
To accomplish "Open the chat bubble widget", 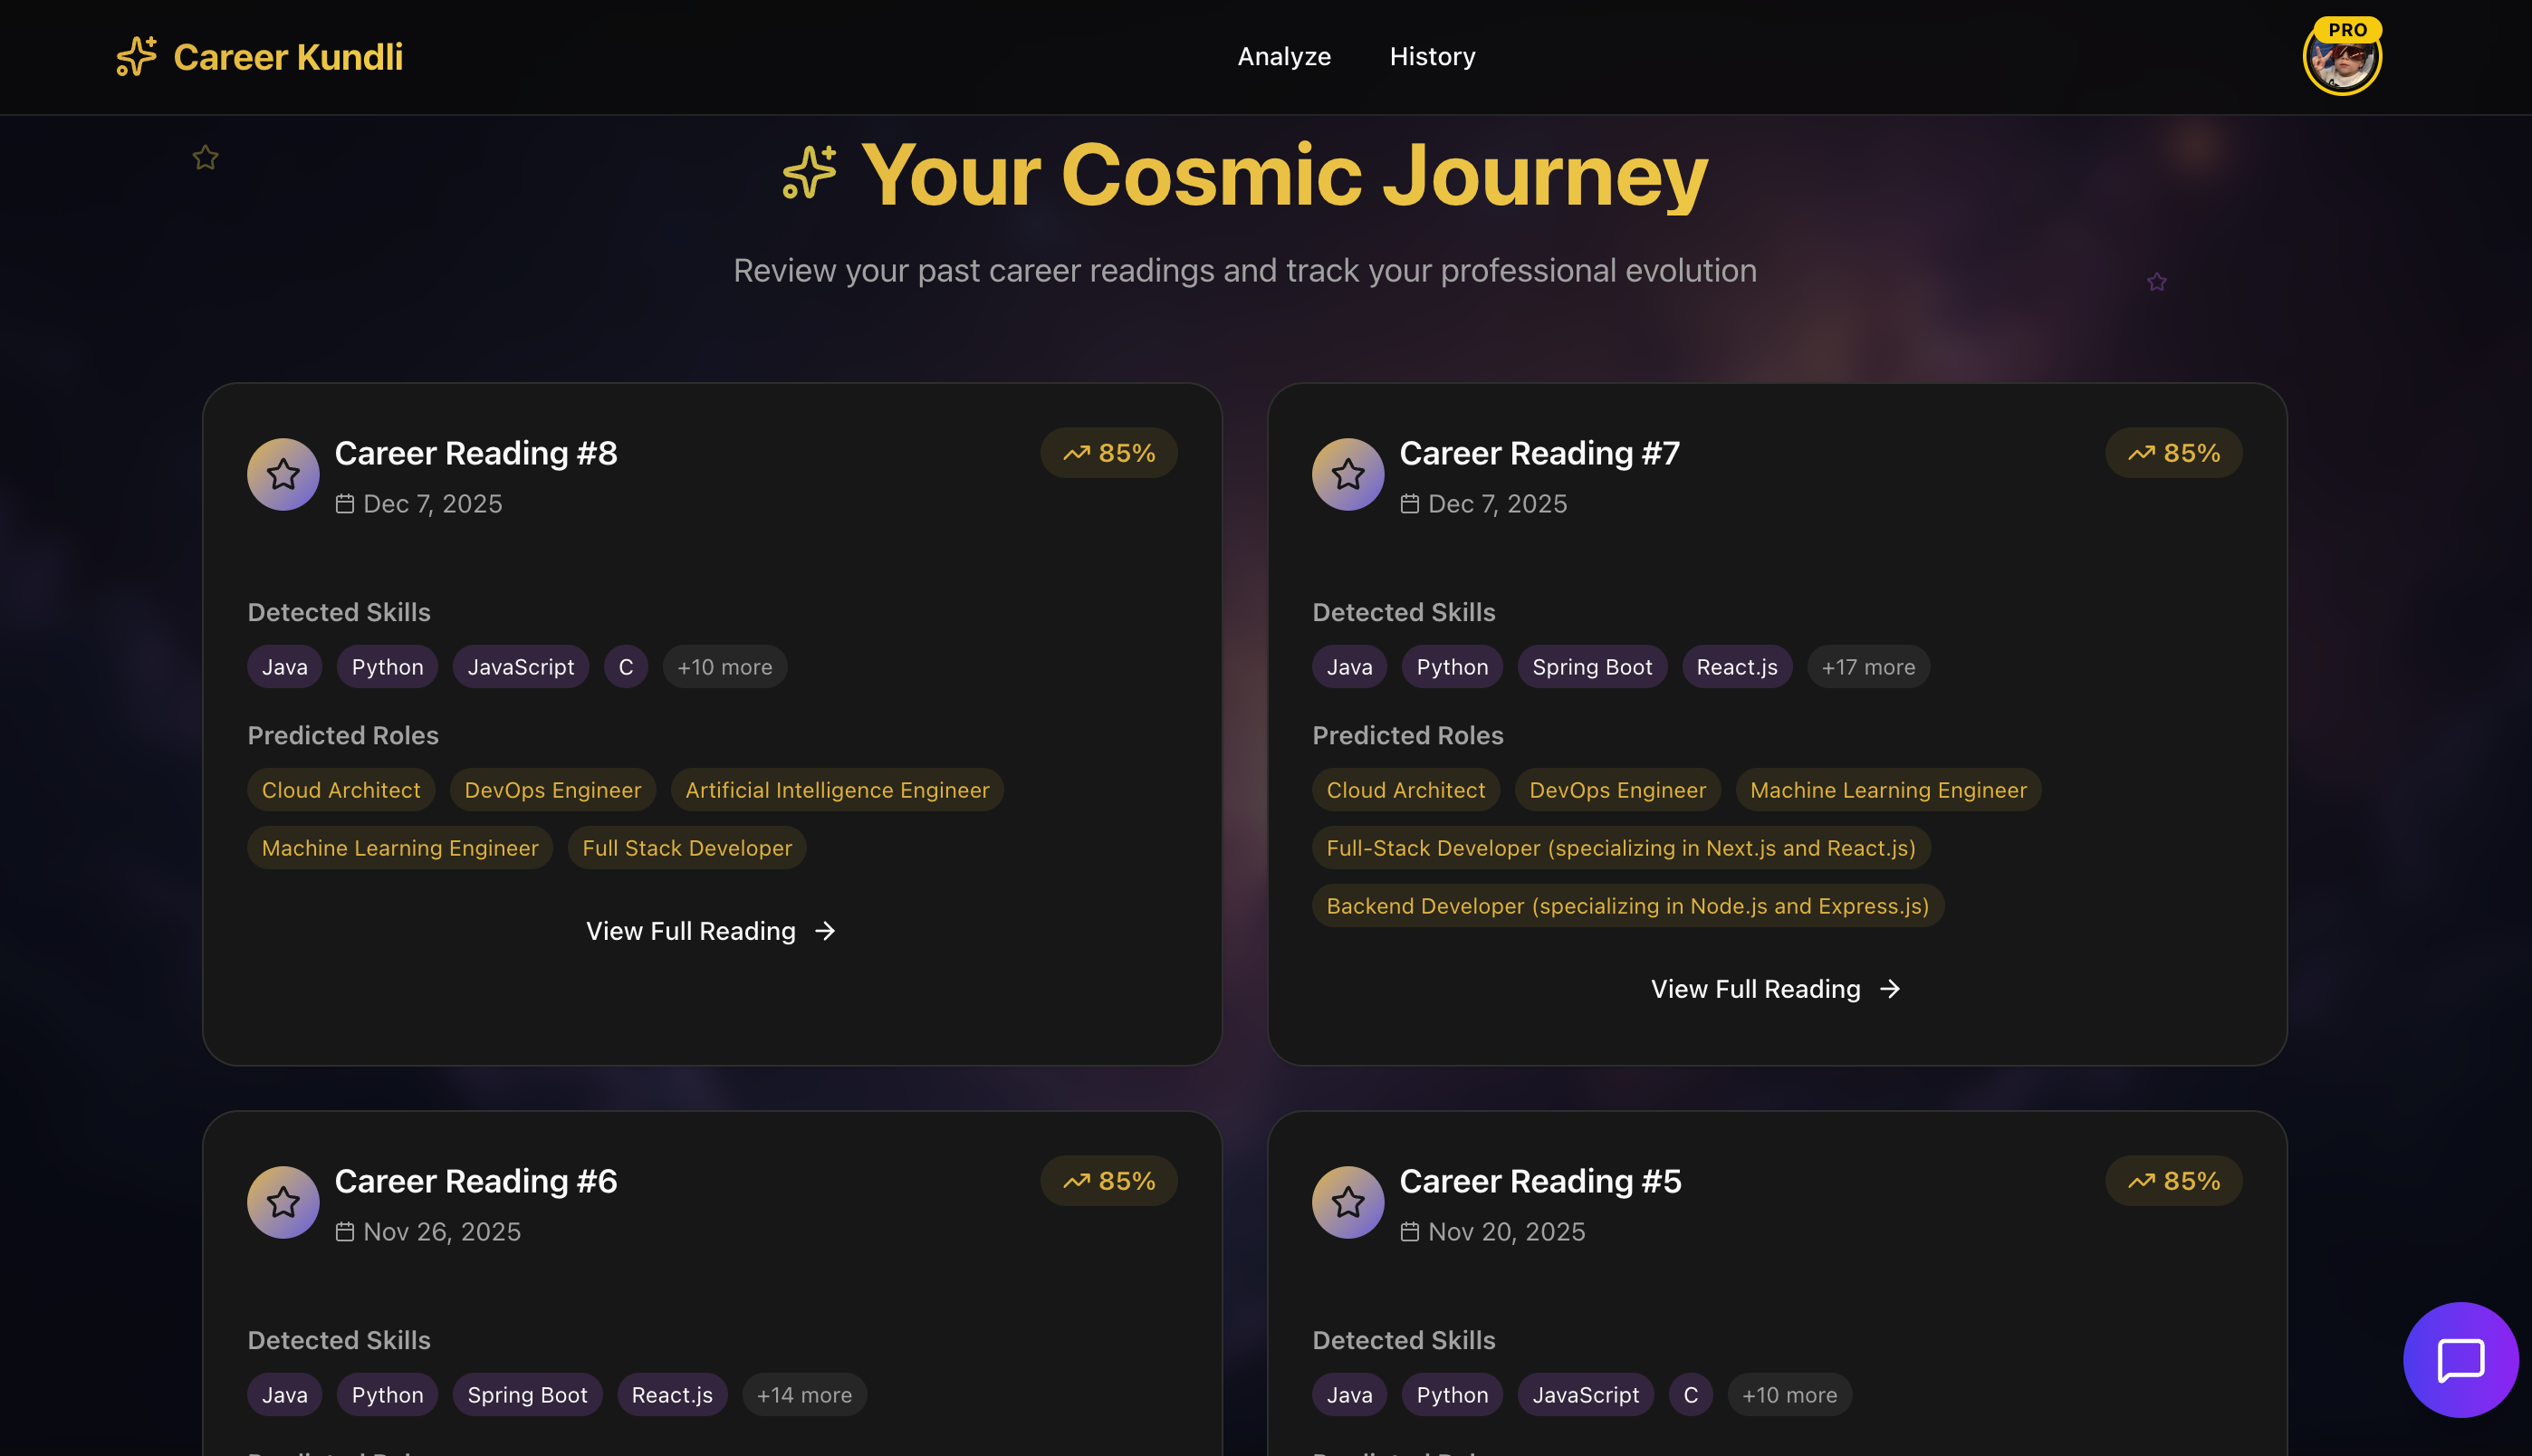I will point(2460,1359).
